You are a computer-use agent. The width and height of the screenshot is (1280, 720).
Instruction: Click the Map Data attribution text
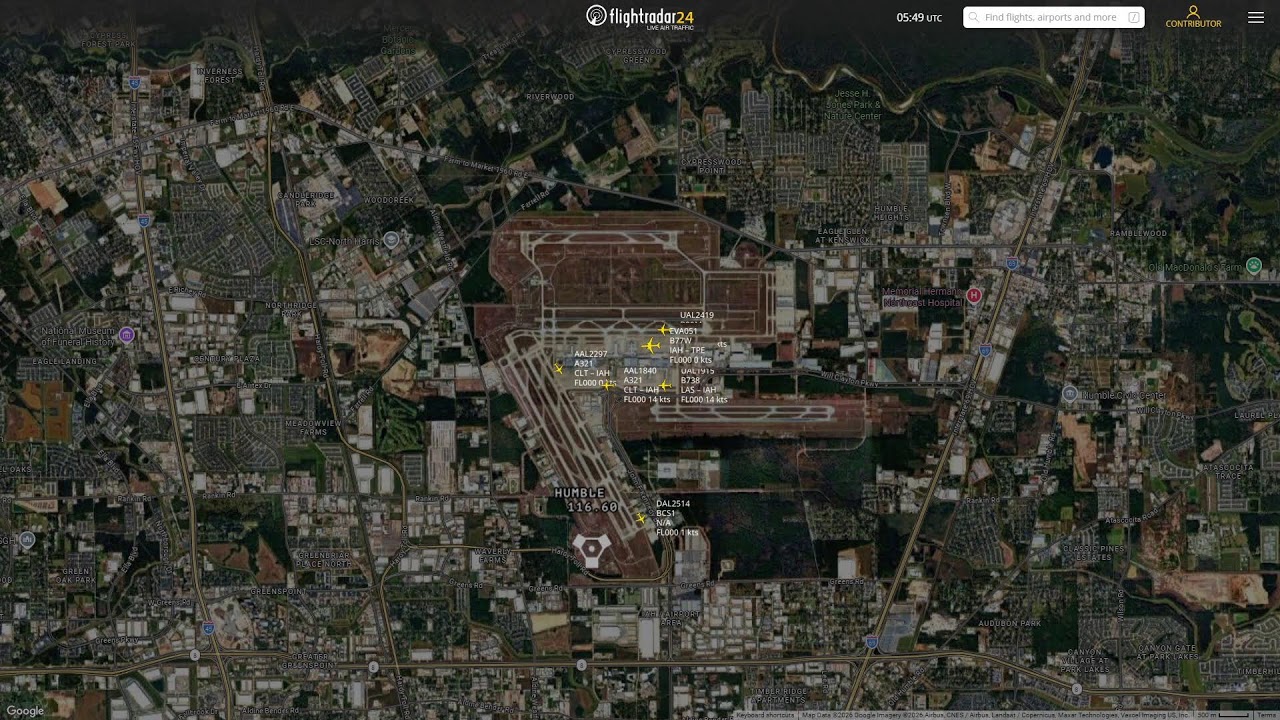pyautogui.click(x=995, y=715)
